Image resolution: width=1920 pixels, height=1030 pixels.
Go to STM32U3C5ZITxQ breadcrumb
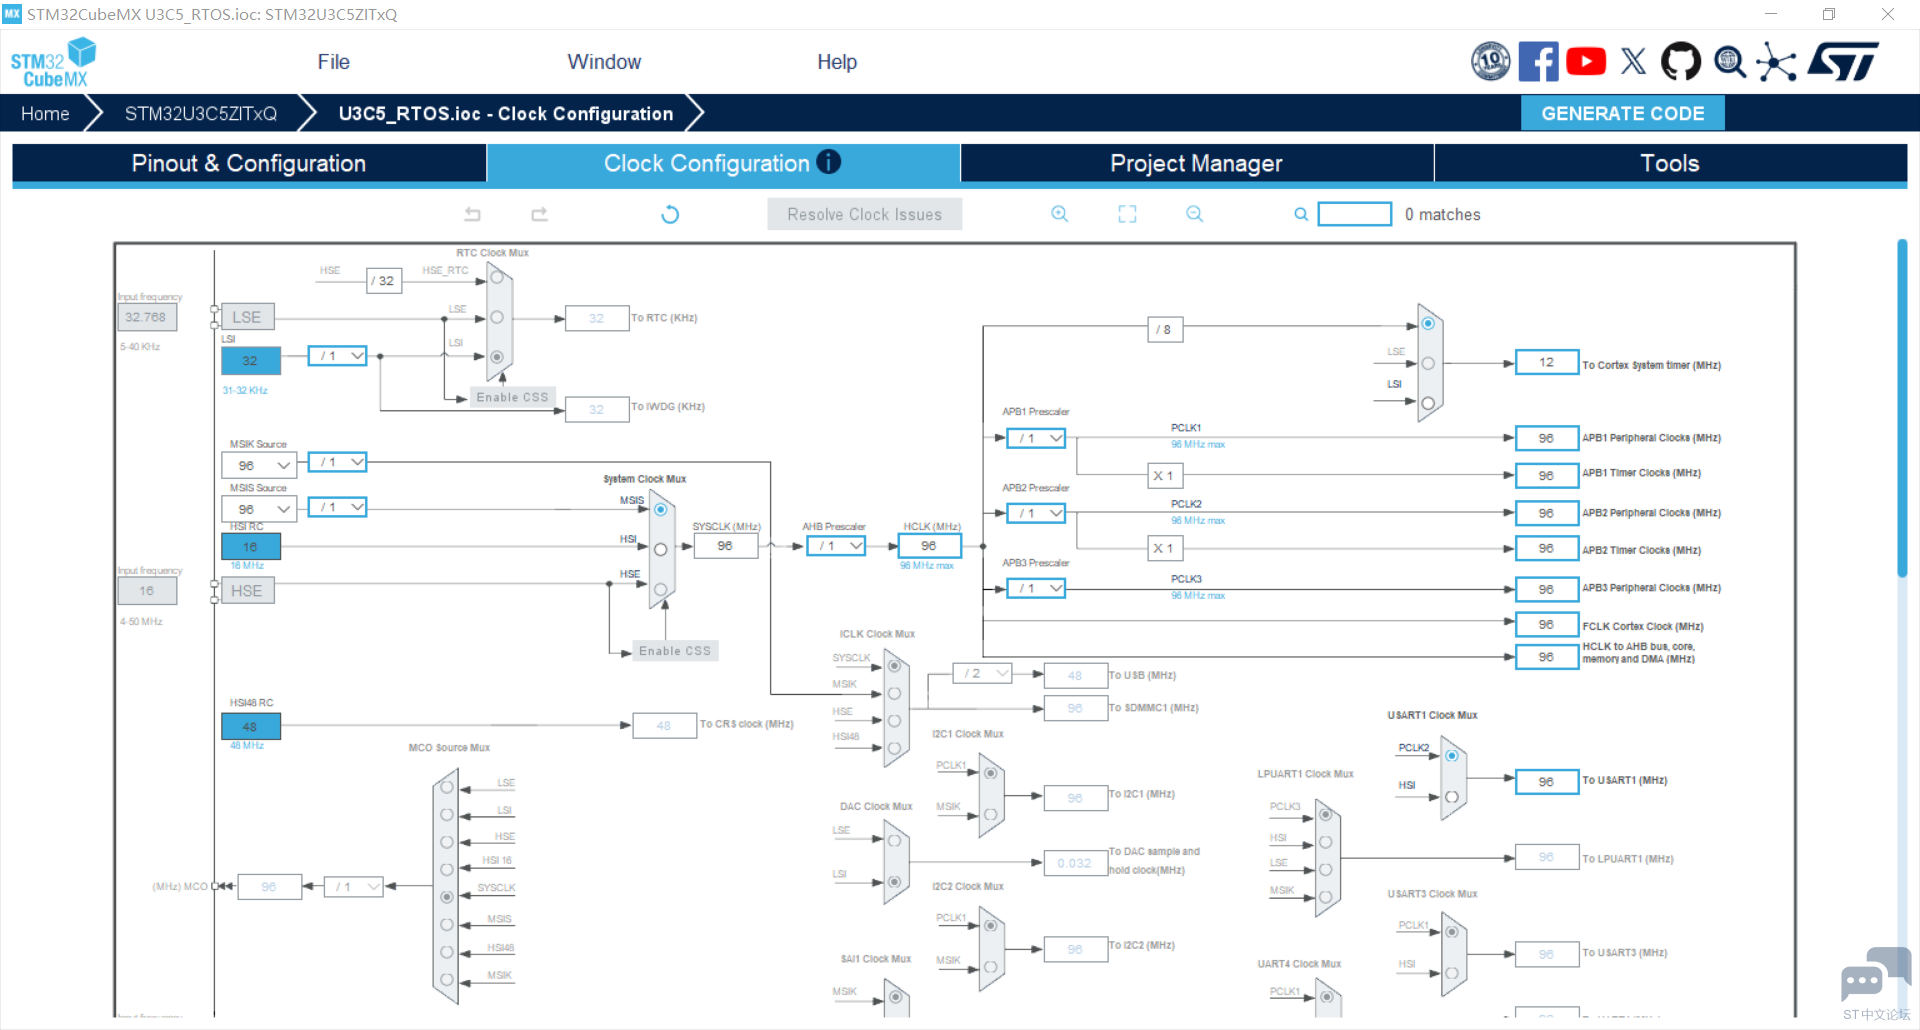coord(201,113)
